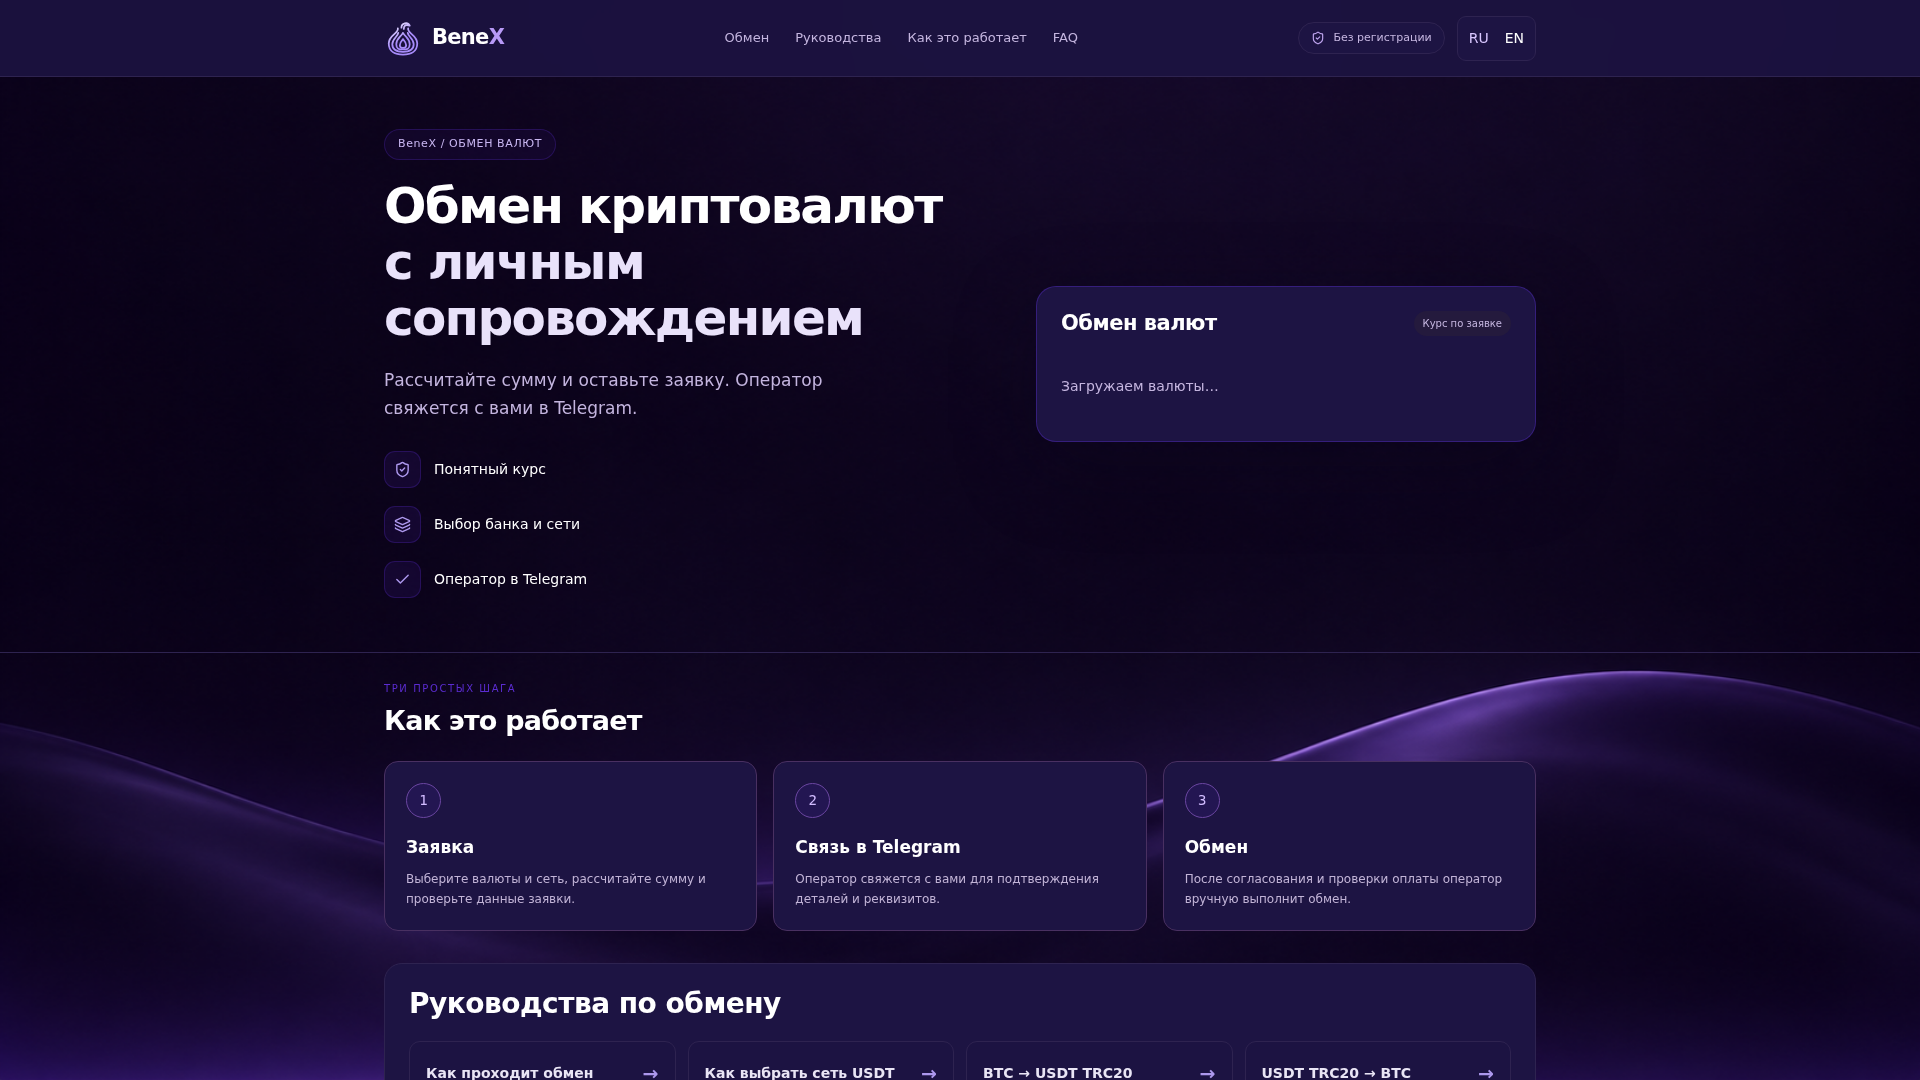Click the Заявка step title
Viewport: 1920px width, 1080px height.
pos(440,847)
